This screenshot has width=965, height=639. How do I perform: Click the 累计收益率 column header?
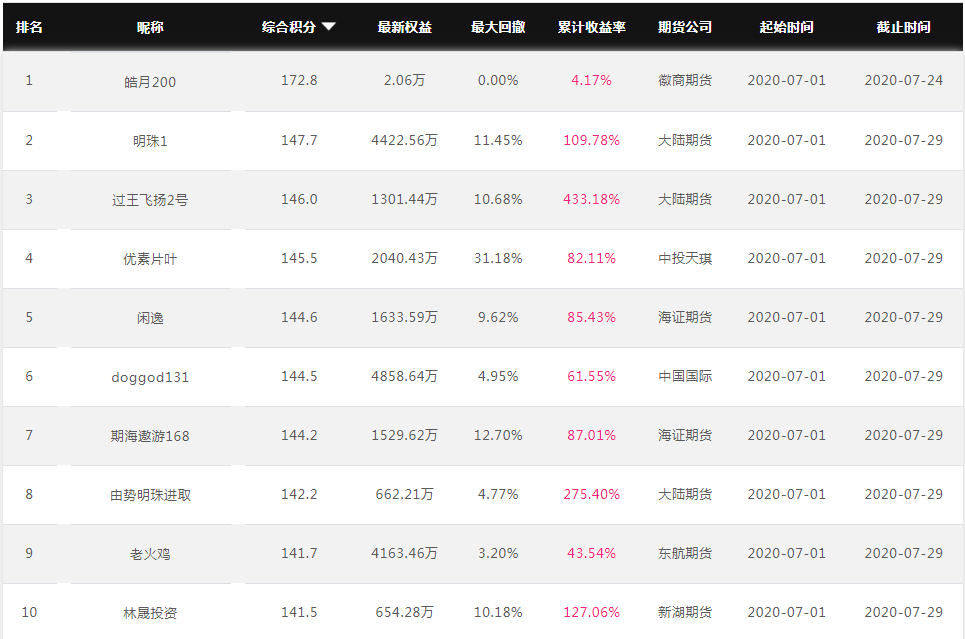(x=591, y=27)
